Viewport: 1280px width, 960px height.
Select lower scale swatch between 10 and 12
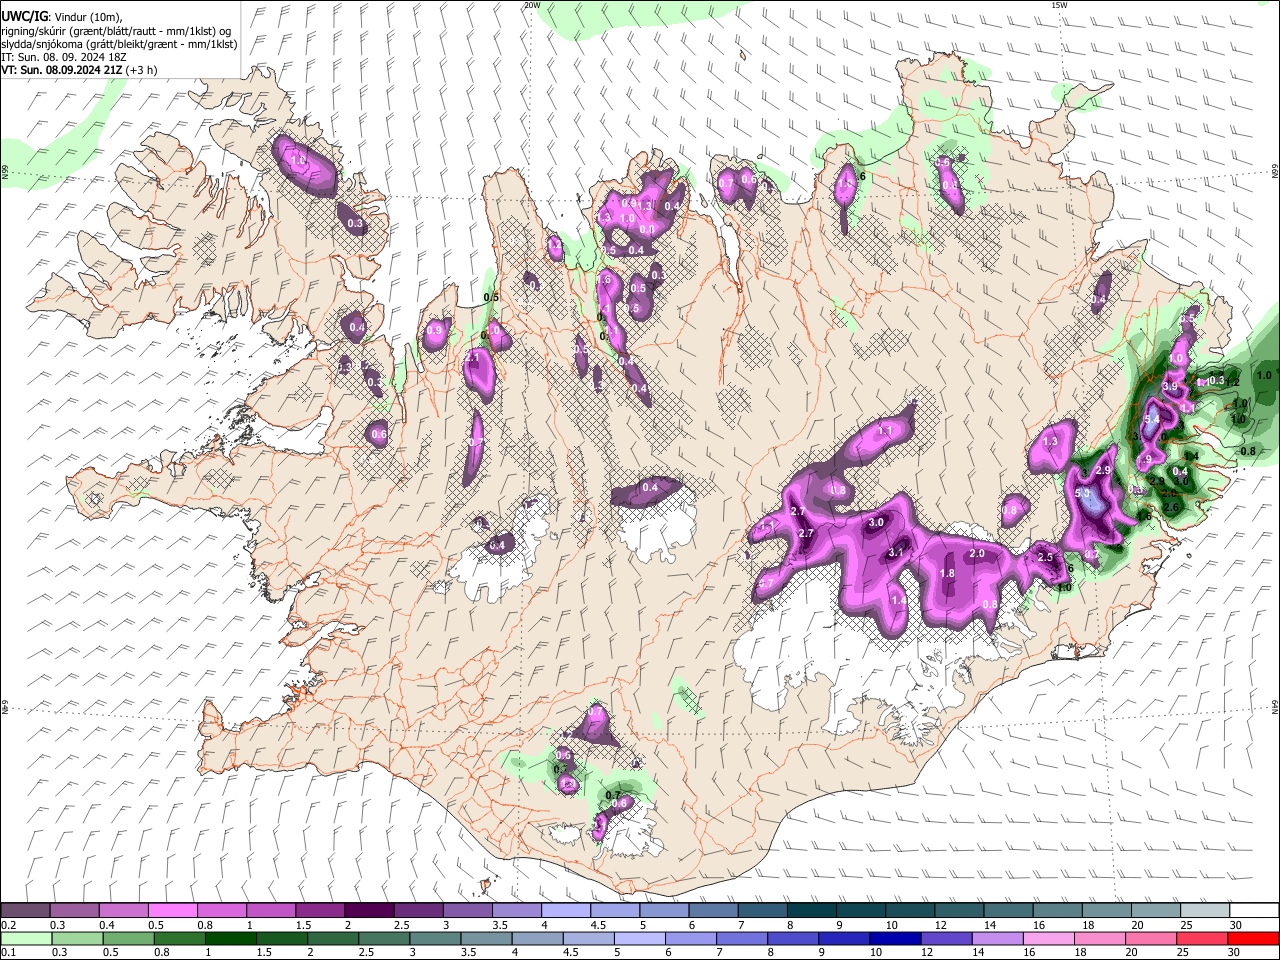[x=896, y=938]
